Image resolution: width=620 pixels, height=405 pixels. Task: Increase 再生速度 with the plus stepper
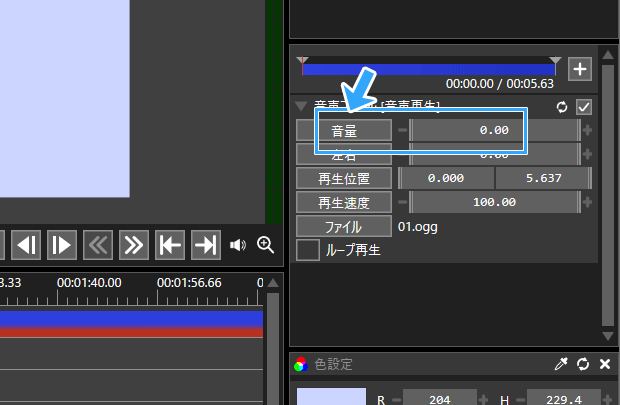pyautogui.click(x=587, y=202)
